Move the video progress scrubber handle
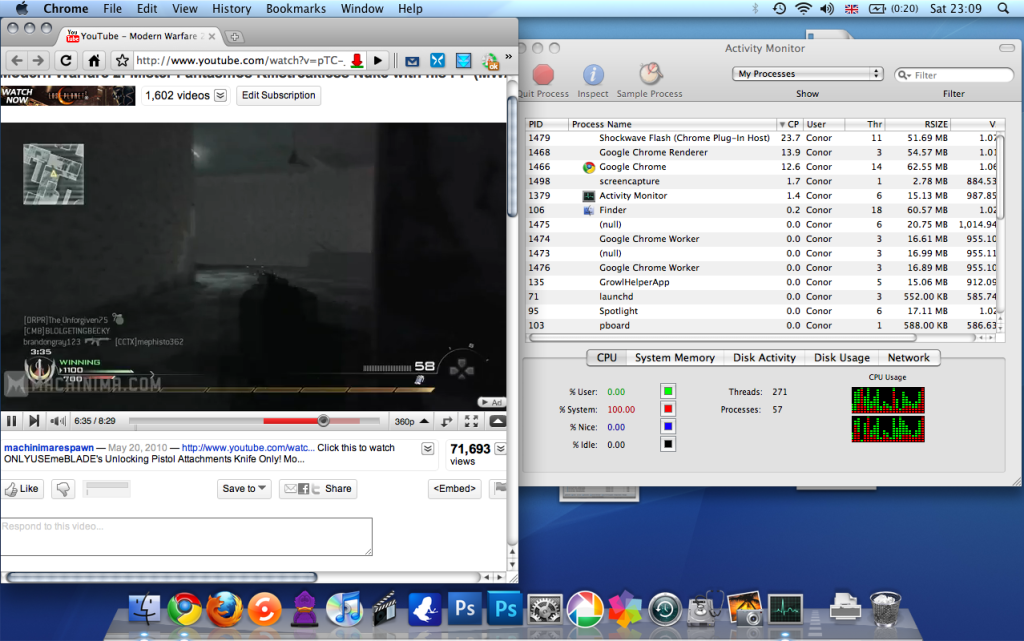The height and width of the screenshot is (641, 1024). [x=323, y=421]
